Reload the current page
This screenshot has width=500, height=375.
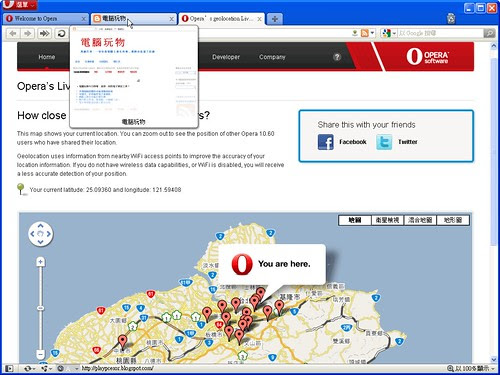pyautogui.click(x=61, y=33)
